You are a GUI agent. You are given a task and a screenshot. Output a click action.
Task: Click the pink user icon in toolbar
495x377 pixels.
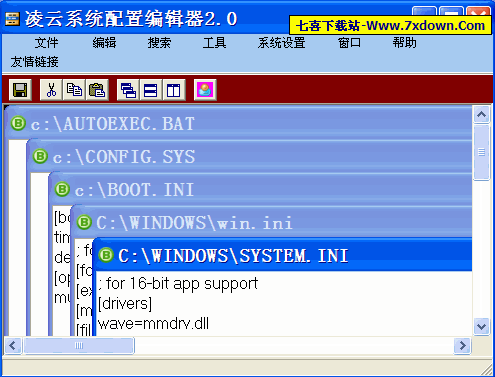(x=205, y=90)
